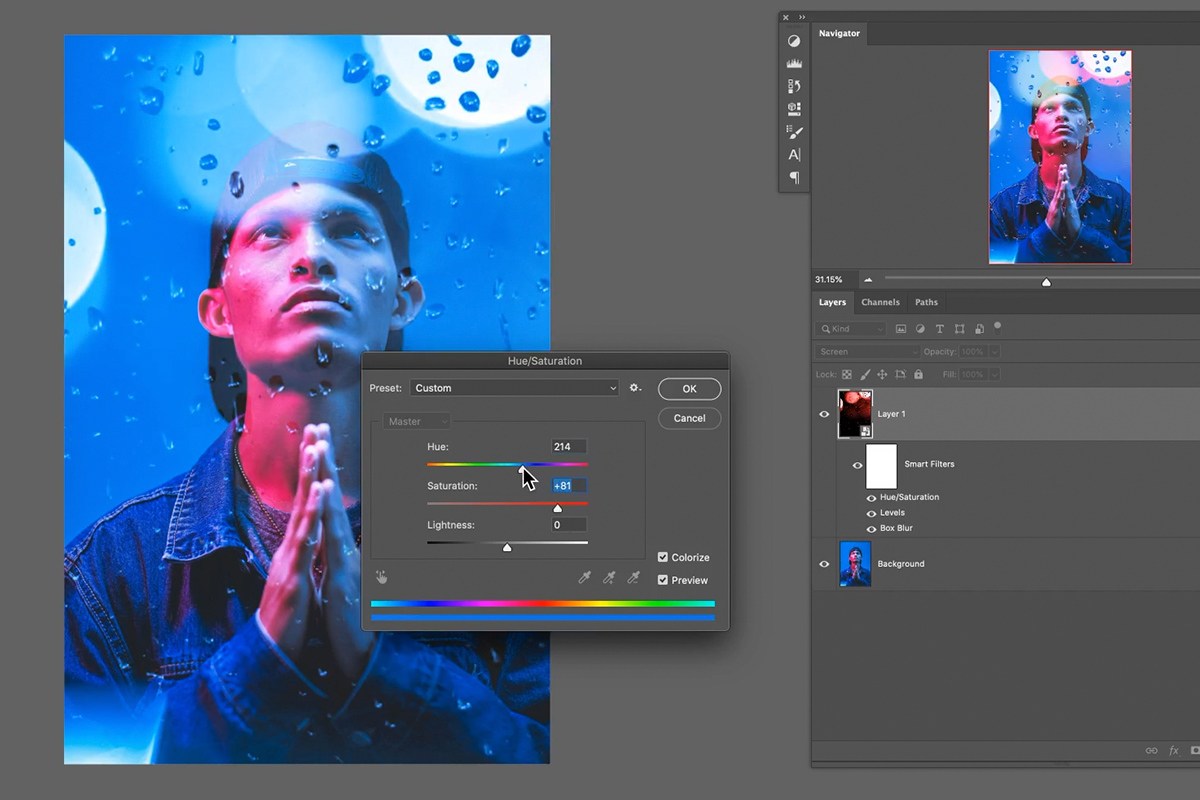This screenshot has height=800, width=1200.
Task: Open the Character panel icon
Action: tap(794, 155)
